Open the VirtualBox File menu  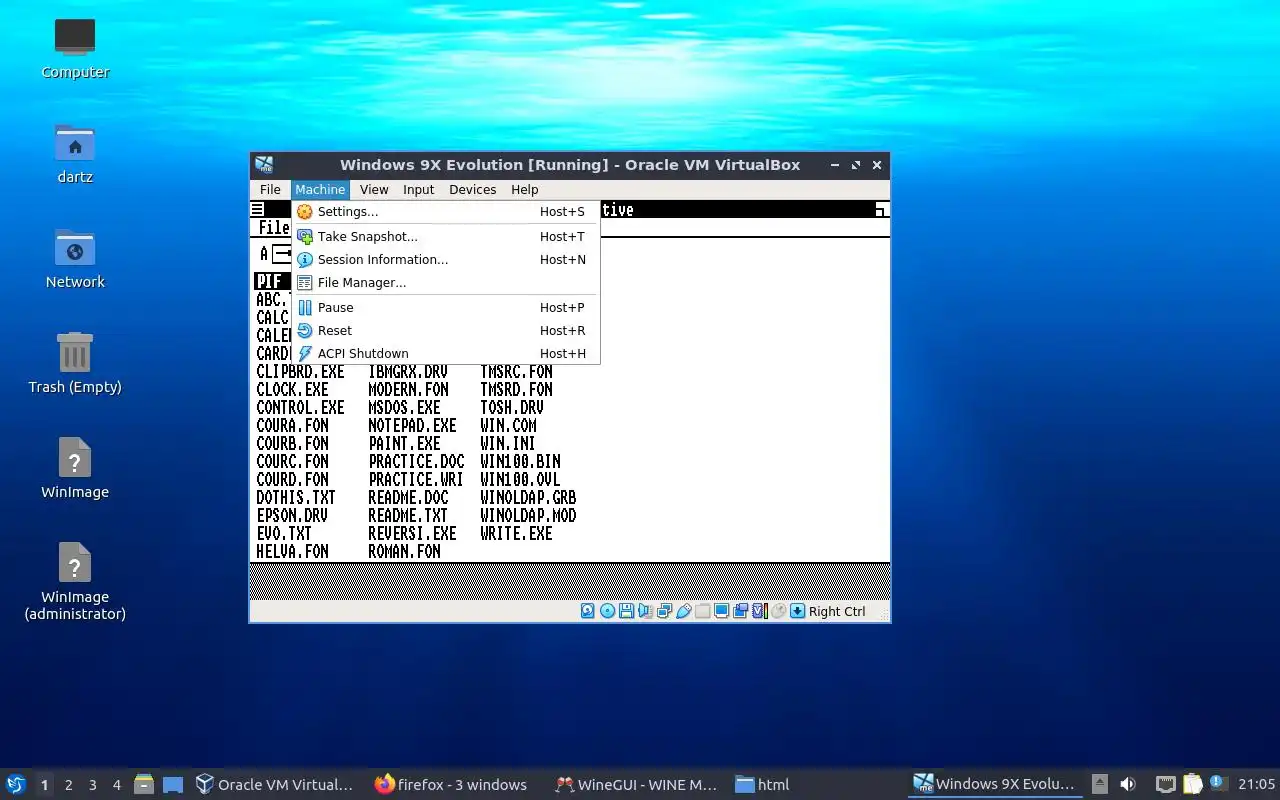pyautogui.click(x=270, y=189)
